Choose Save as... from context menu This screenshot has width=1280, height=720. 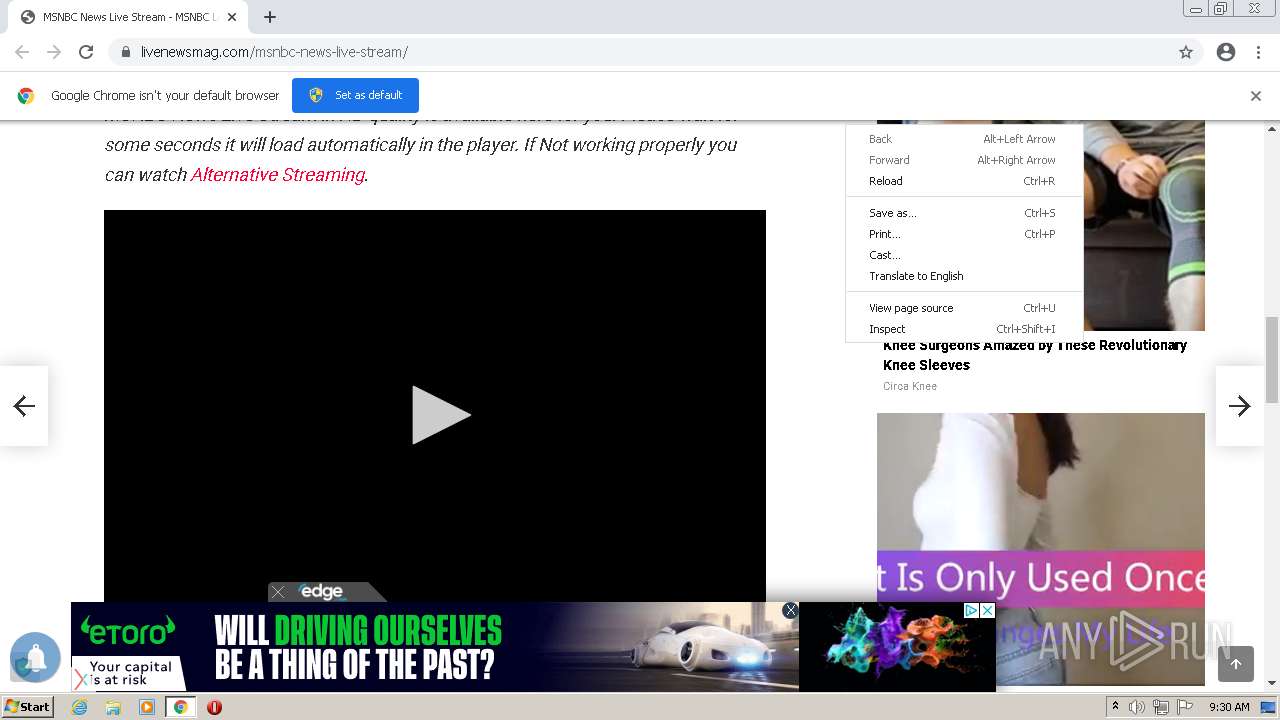click(964, 213)
